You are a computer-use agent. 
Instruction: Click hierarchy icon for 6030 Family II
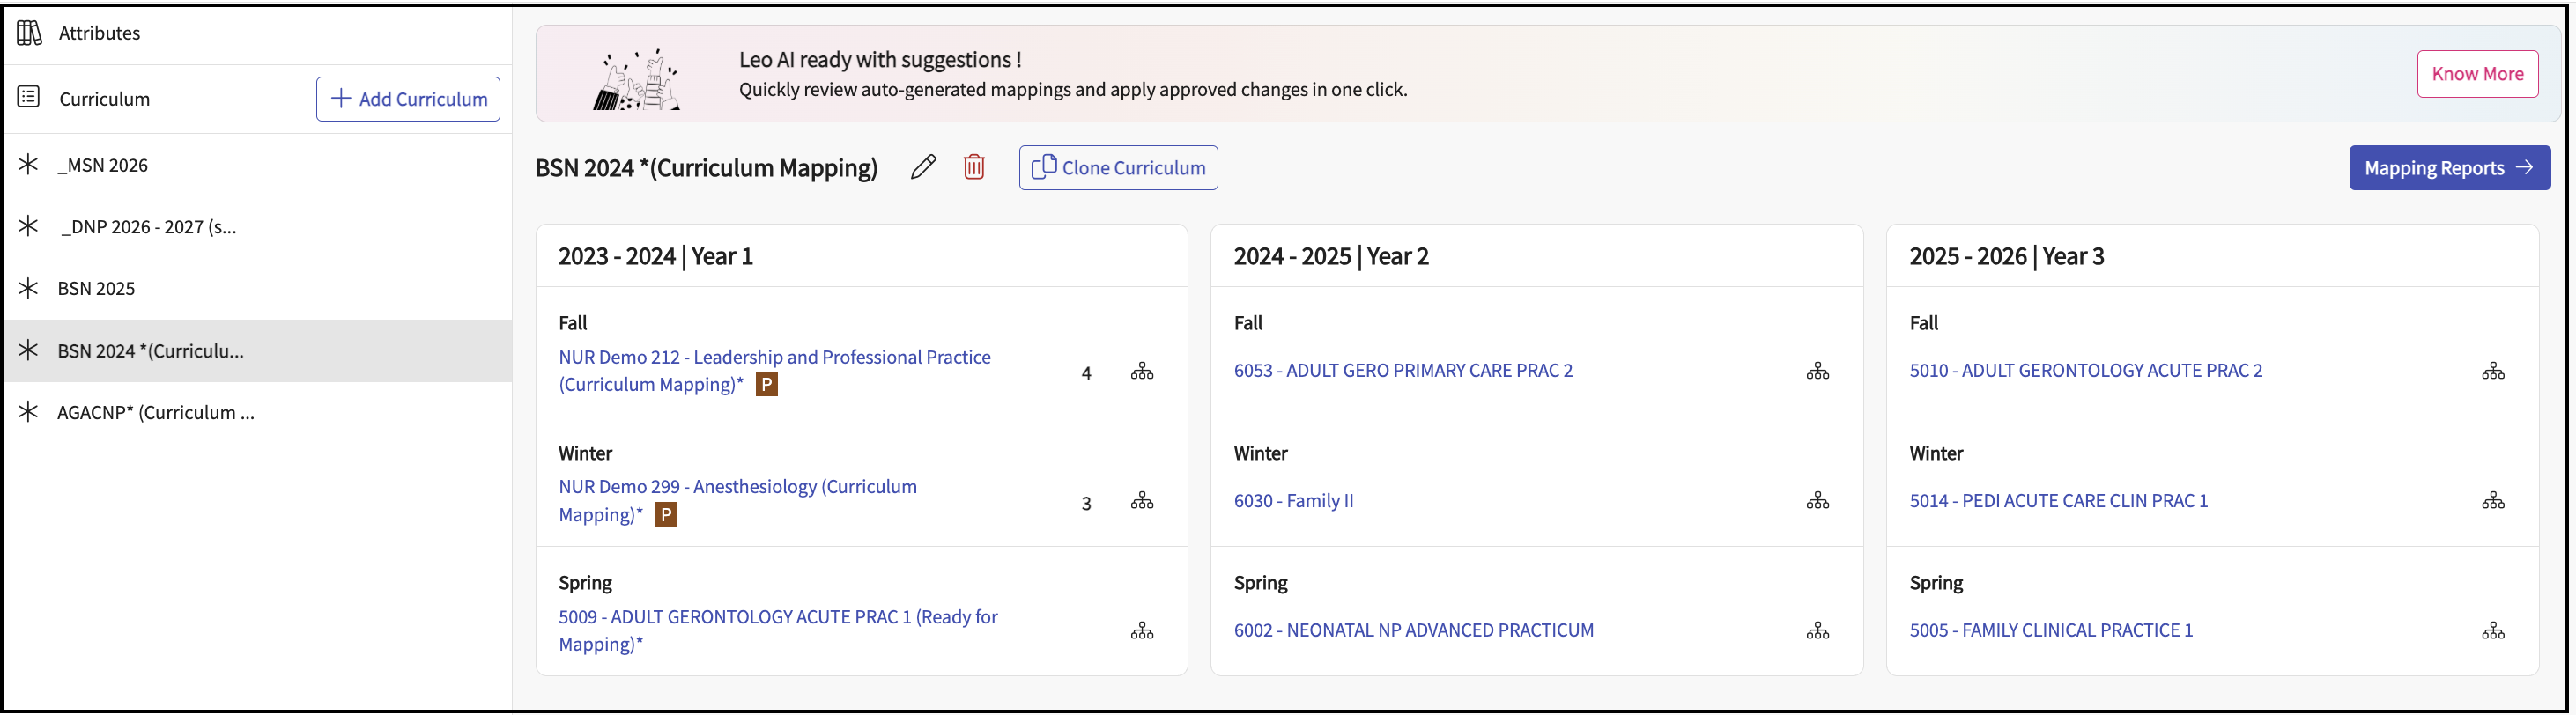tap(1817, 501)
